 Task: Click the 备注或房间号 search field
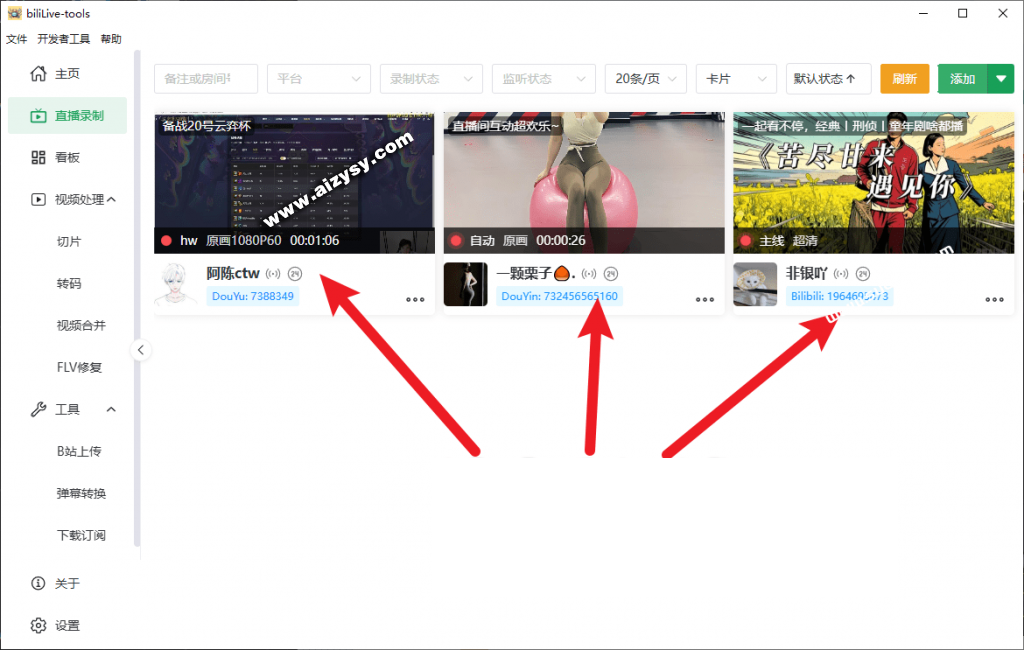[205, 79]
